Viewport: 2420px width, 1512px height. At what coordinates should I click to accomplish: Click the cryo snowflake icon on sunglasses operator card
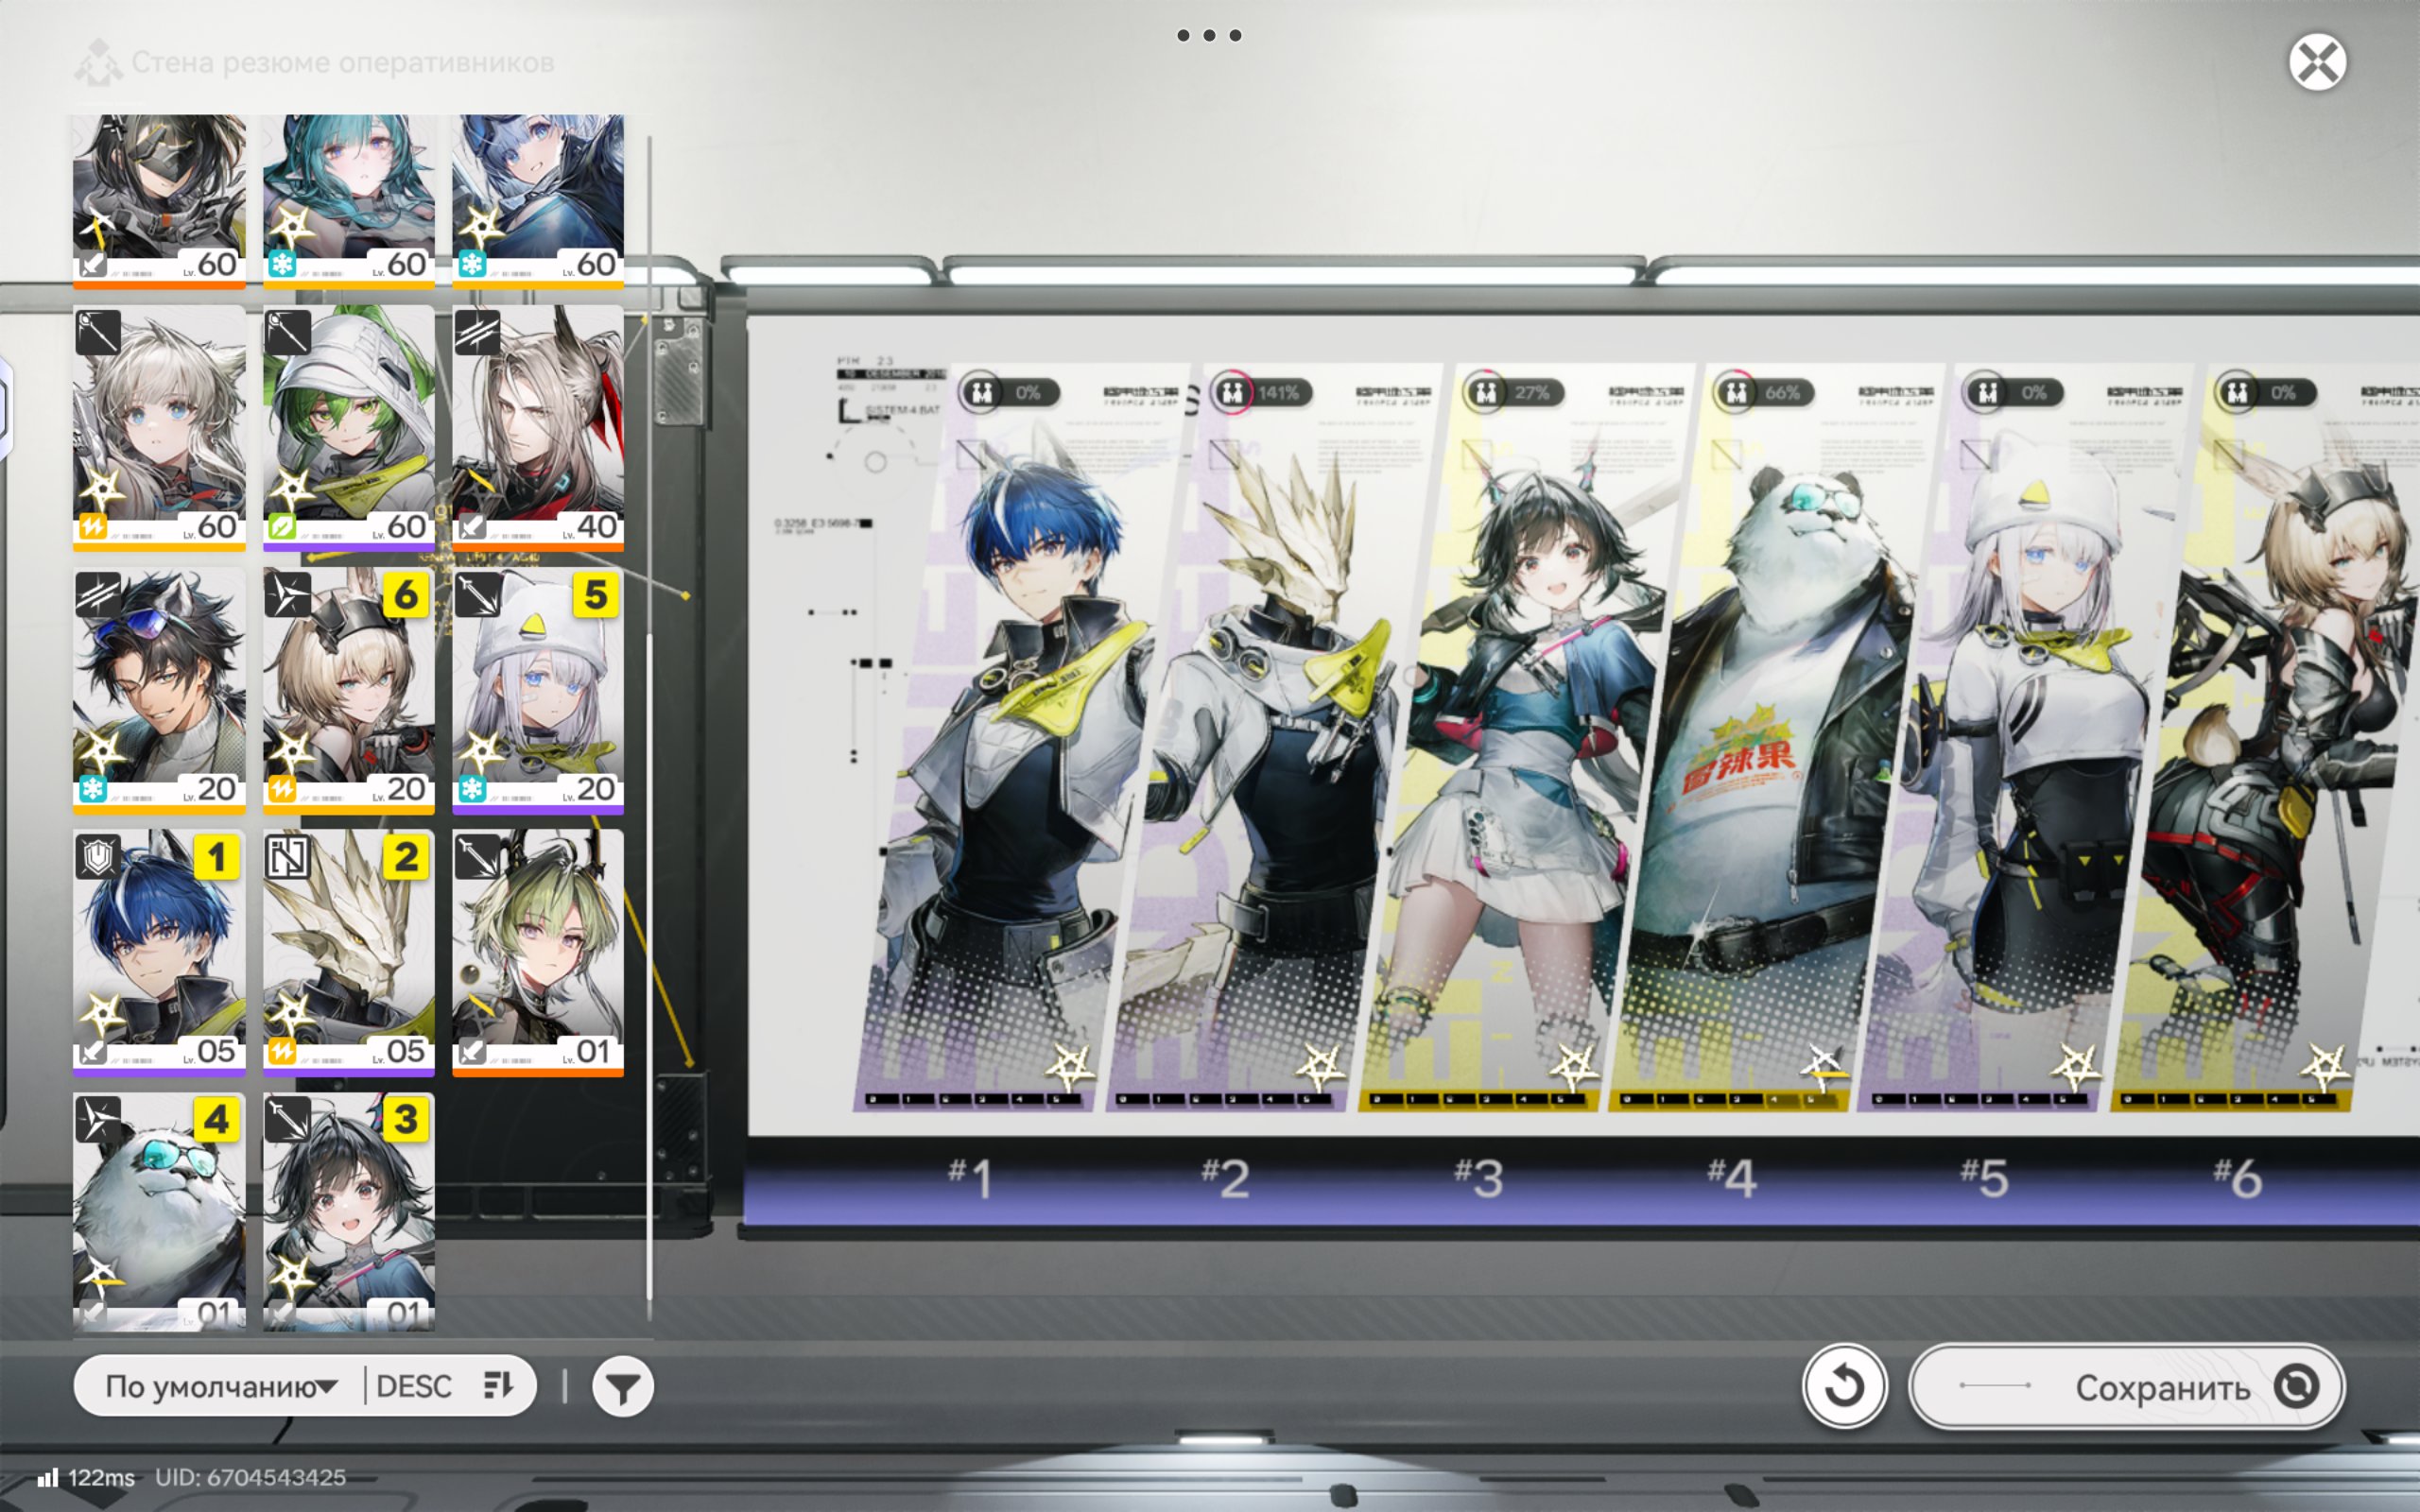93,789
